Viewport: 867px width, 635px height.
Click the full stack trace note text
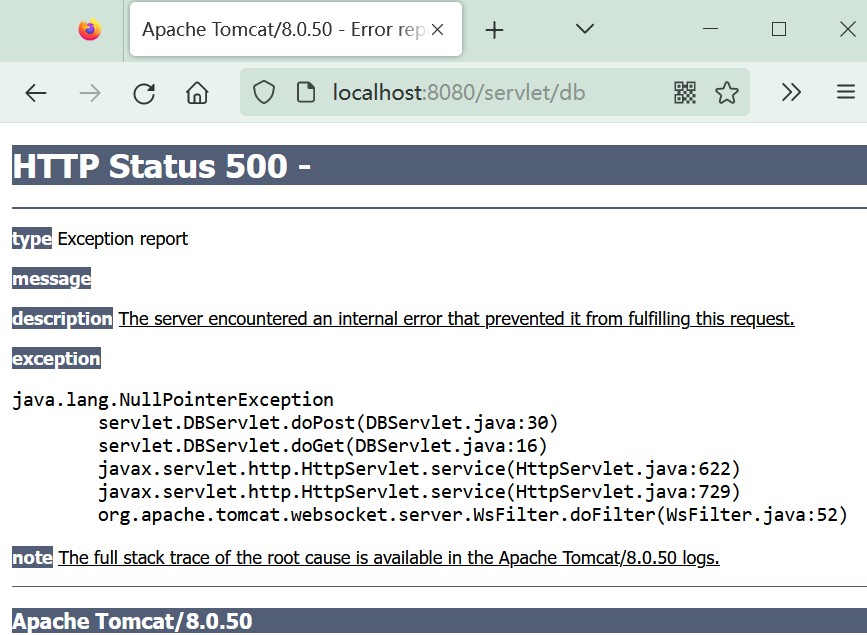(389, 558)
